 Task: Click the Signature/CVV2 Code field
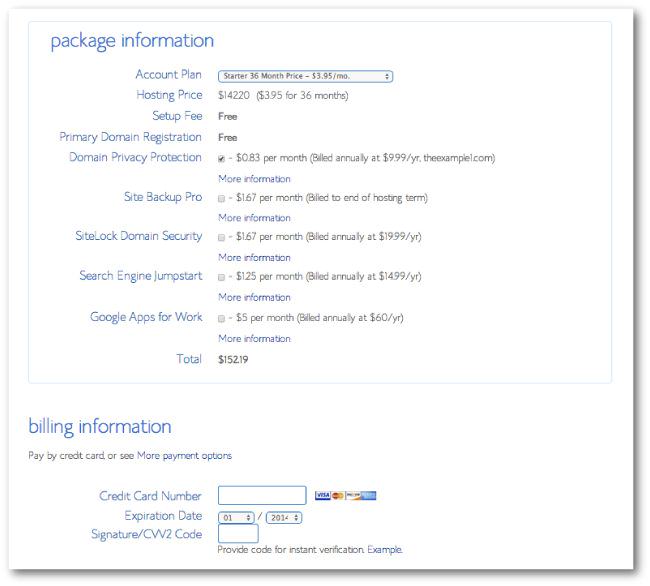238,533
